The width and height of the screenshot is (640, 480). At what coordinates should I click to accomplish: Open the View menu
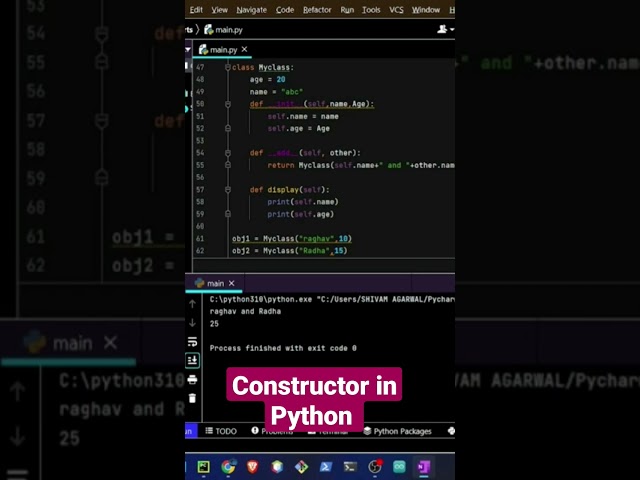(x=219, y=10)
